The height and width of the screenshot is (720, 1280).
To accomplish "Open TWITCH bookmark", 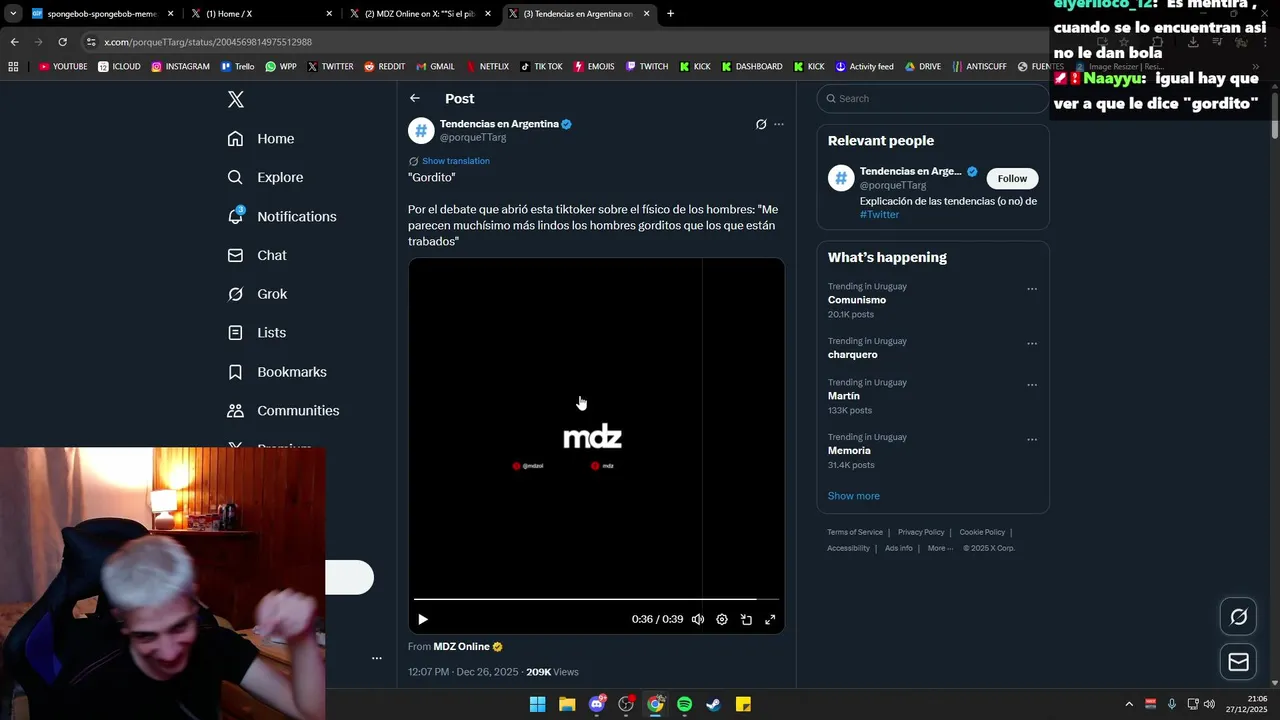I will (x=647, y=67).
